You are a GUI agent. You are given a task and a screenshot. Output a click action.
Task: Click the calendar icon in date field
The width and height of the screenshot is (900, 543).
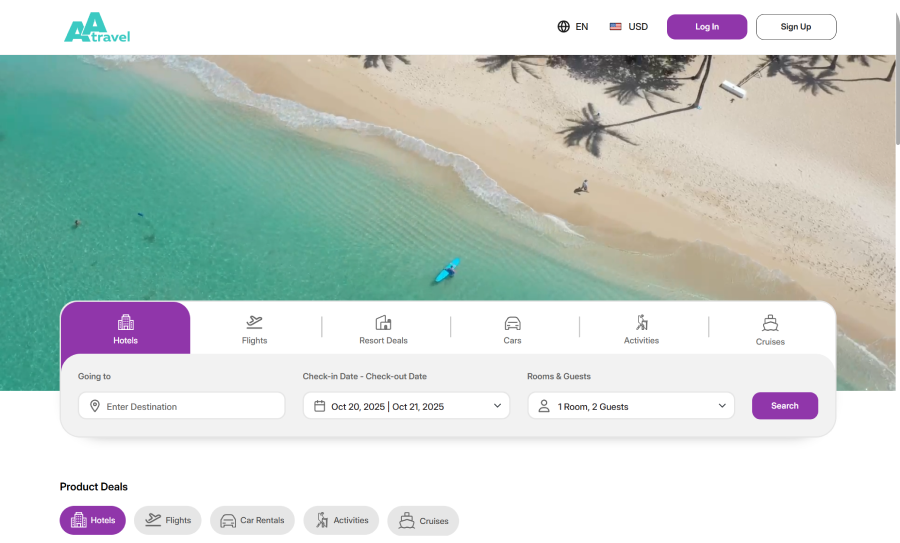tap(320, 406)
